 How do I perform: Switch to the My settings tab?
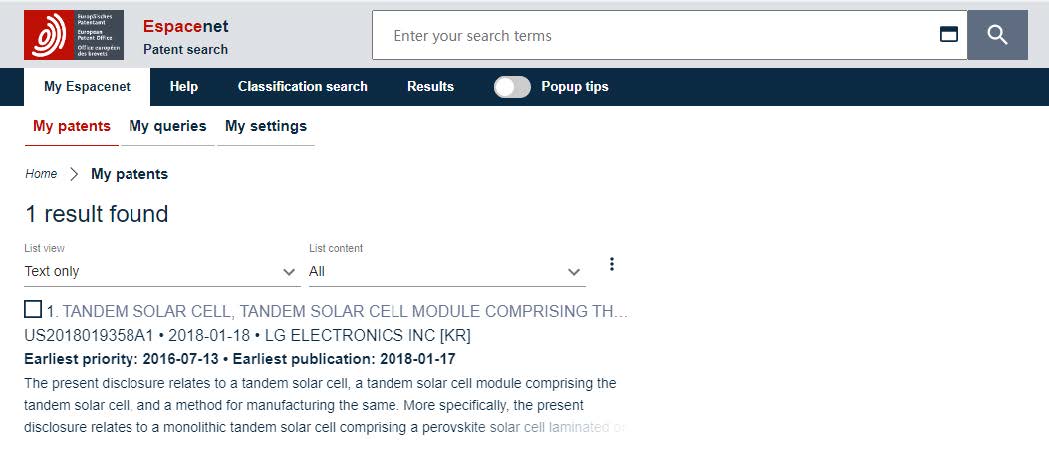tap(266, 126)
